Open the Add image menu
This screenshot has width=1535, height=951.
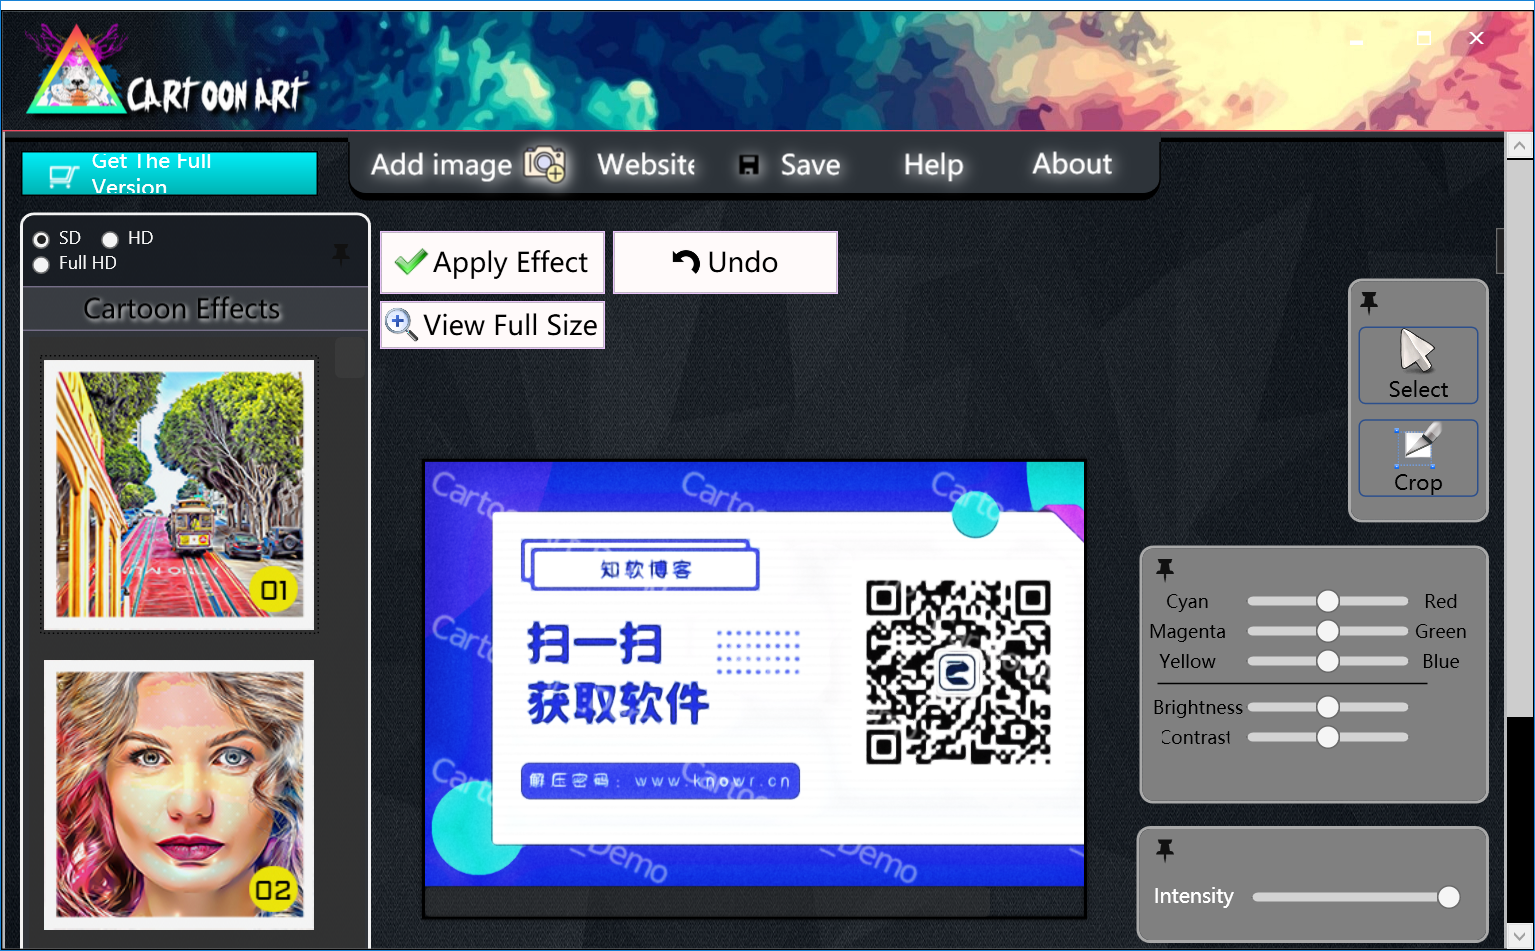tap(468, 164)
